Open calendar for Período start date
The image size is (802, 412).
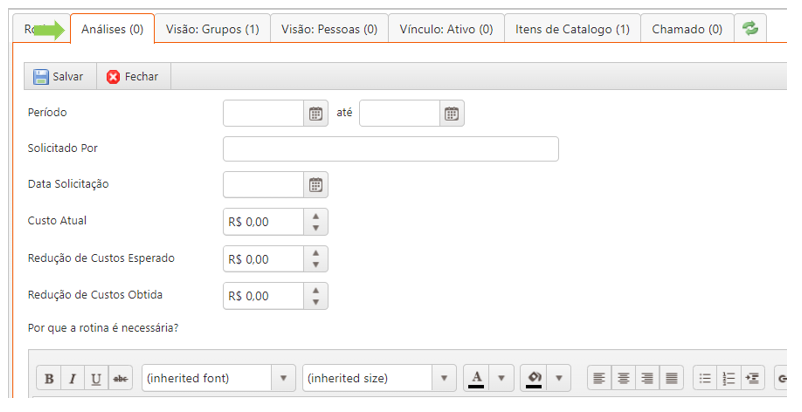(316, 113)
